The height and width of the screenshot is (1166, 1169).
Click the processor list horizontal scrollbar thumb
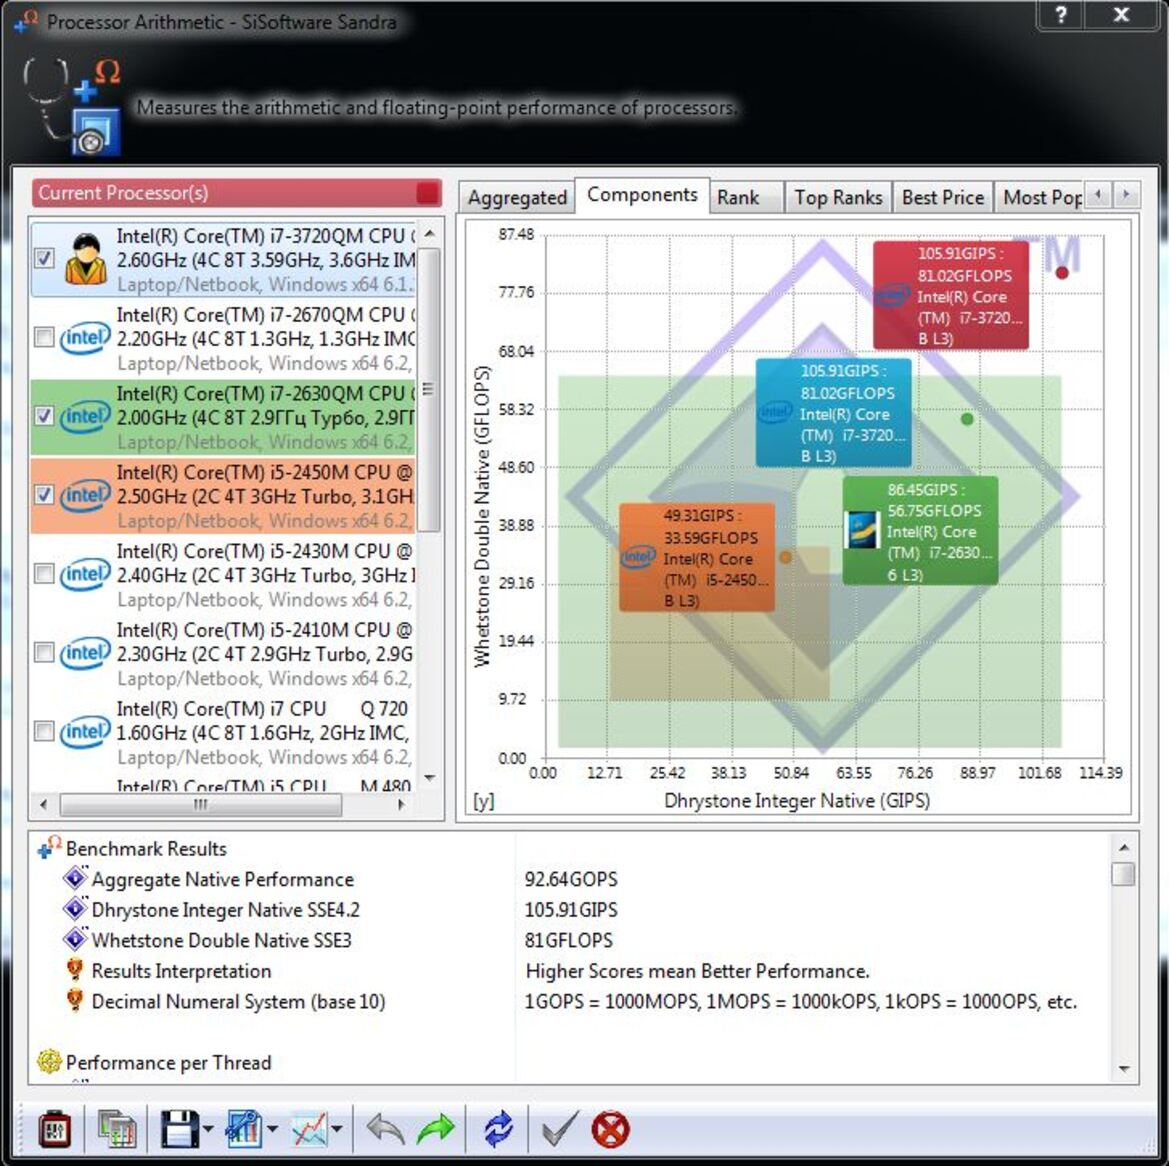[201, 805]
